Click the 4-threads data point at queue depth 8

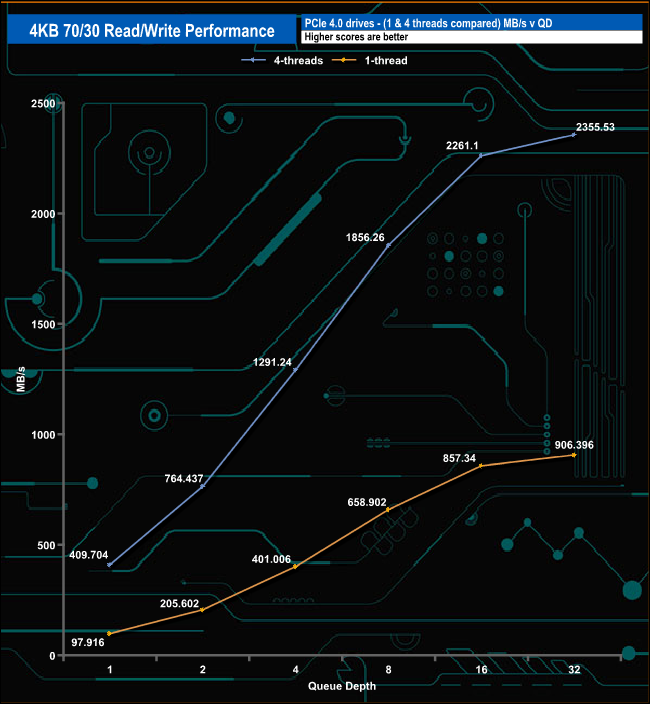tap(388, 245)
